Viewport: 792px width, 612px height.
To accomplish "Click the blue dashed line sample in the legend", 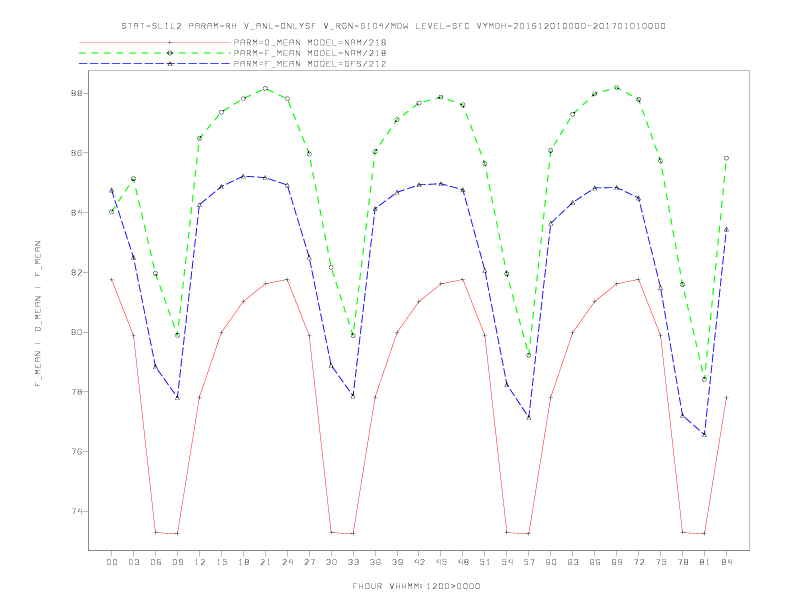I will point(155,64).
